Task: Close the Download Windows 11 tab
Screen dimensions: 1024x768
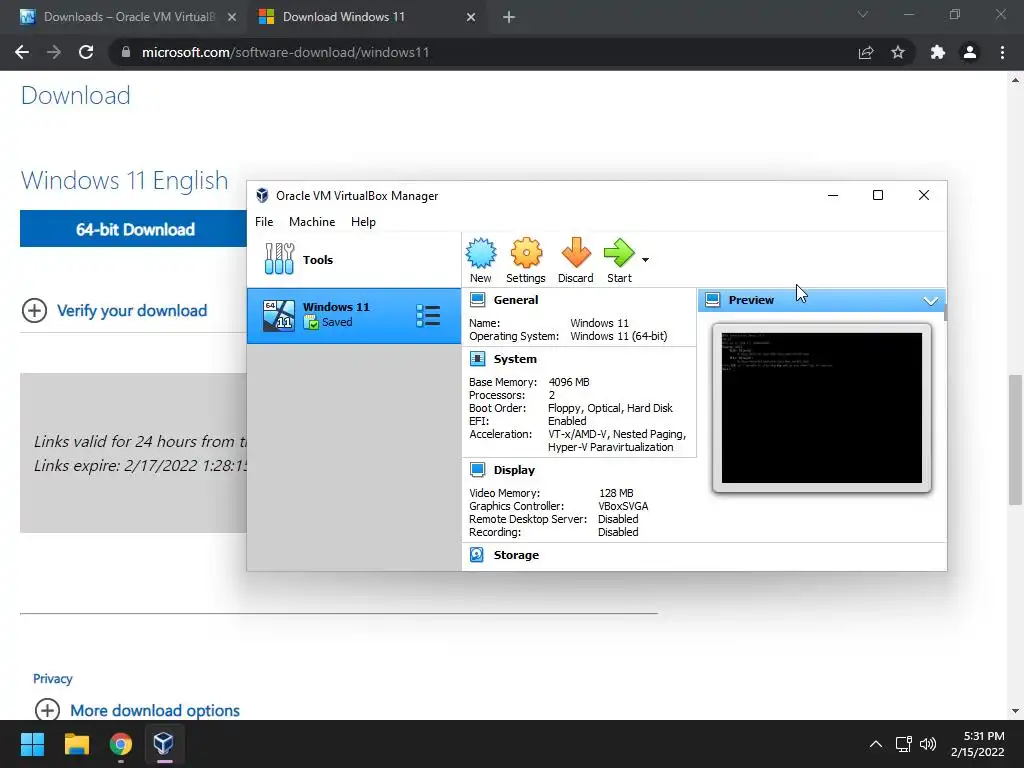Action: point(471,17)
